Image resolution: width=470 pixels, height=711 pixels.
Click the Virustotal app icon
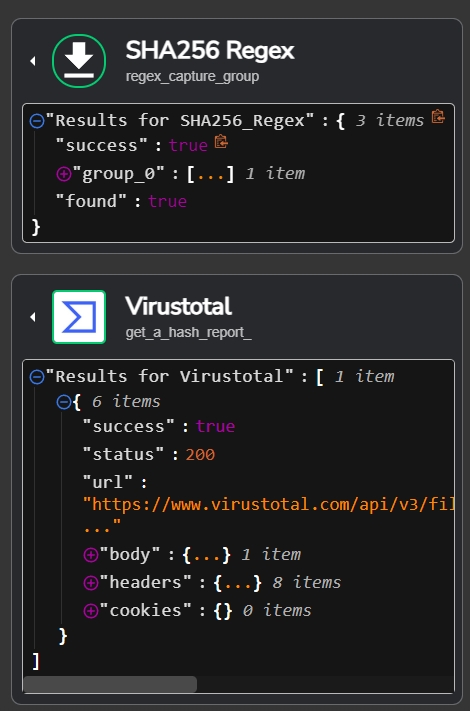pyautogui.click(x=79, y=317)
